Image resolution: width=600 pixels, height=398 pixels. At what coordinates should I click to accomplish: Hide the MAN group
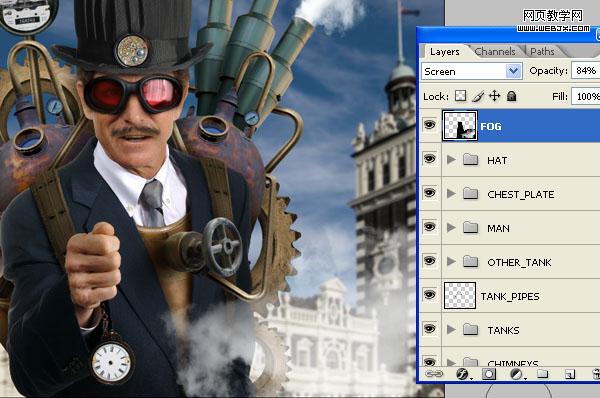click(430, 227)
